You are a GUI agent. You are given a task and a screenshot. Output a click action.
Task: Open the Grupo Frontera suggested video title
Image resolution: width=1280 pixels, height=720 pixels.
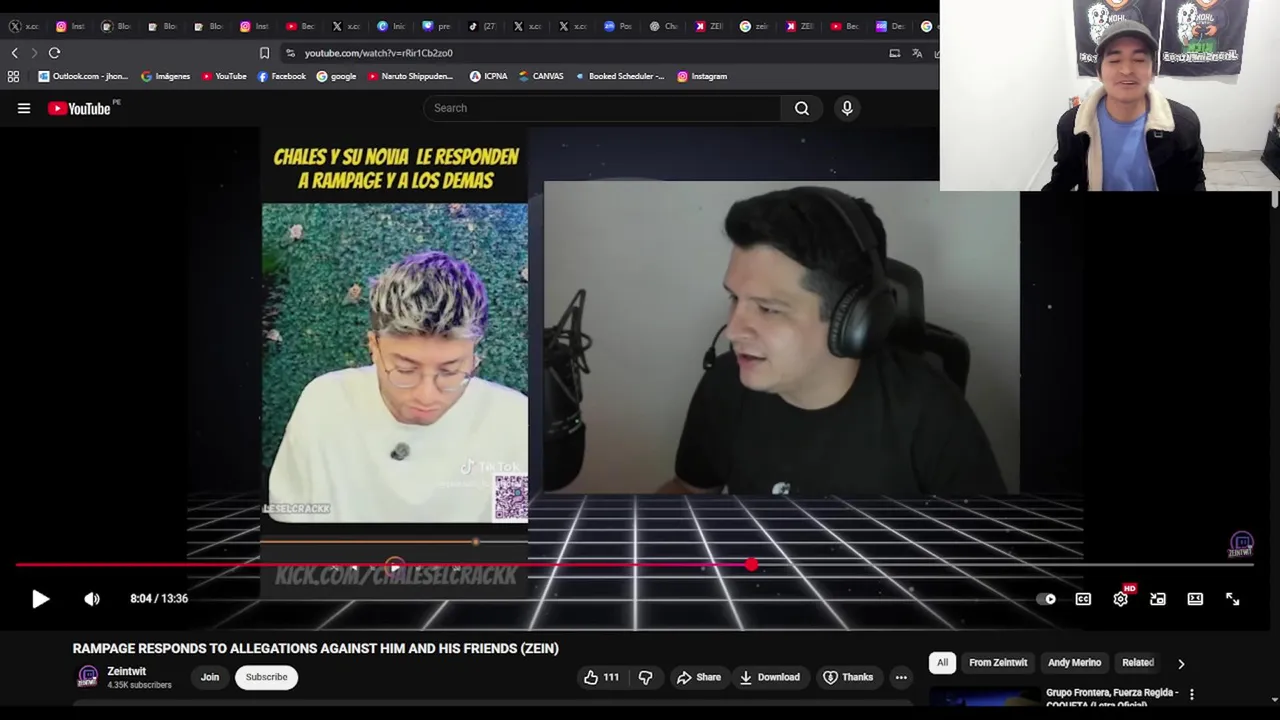coord(1111,697)
